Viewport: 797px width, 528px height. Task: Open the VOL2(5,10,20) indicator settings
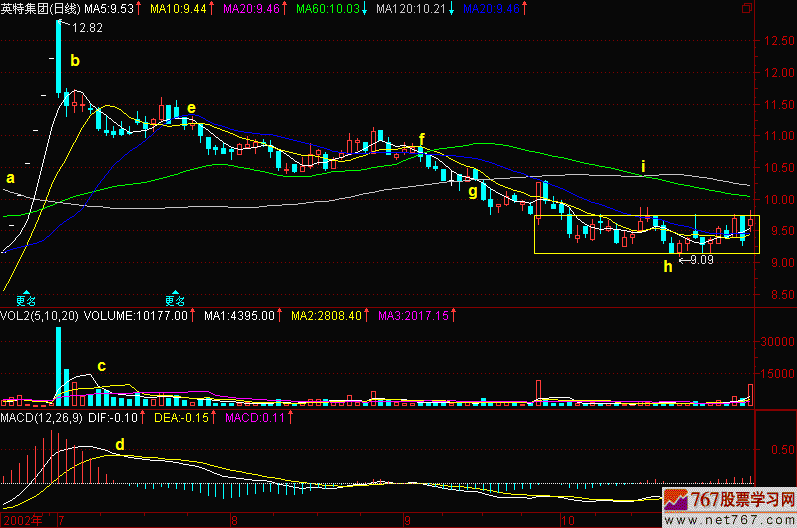coord(38,316)
